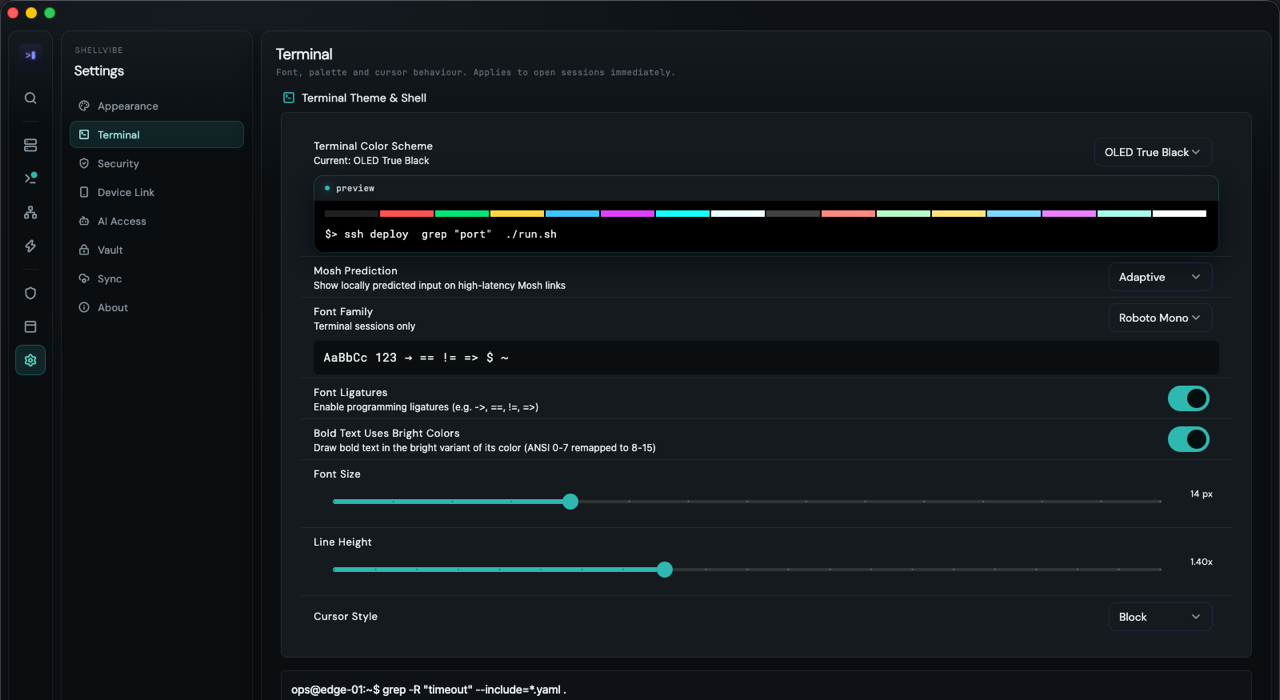Open AI Access settings
The height and width of the screenshot is (700, 1280).
(157, 221)
